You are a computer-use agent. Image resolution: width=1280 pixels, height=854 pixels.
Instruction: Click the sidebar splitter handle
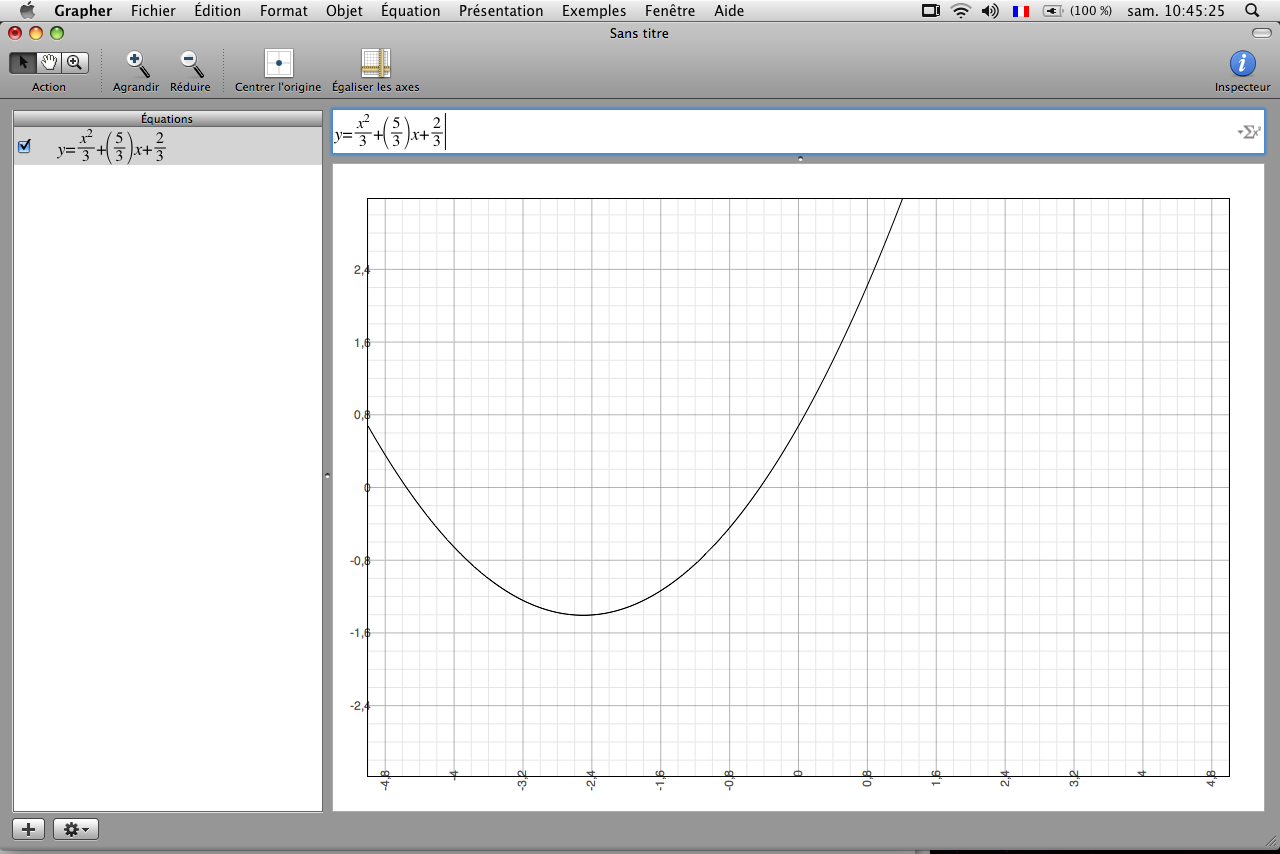(x=327, y=477)
